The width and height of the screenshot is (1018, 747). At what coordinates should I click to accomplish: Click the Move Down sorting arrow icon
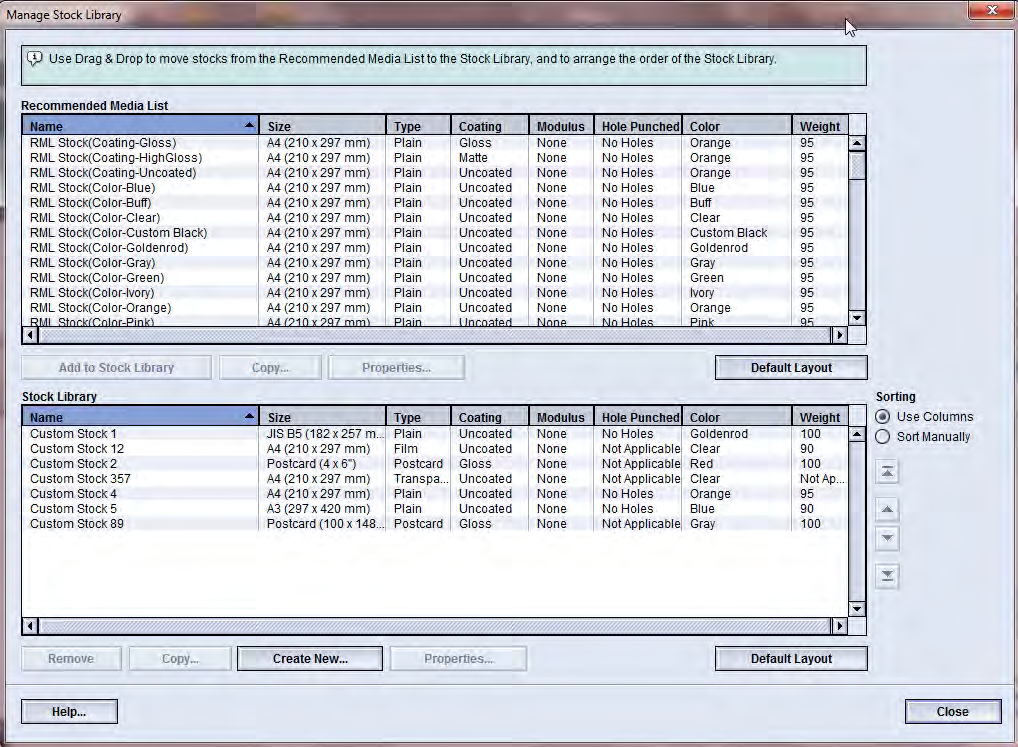pyautogui.click(x=887, y=537)
